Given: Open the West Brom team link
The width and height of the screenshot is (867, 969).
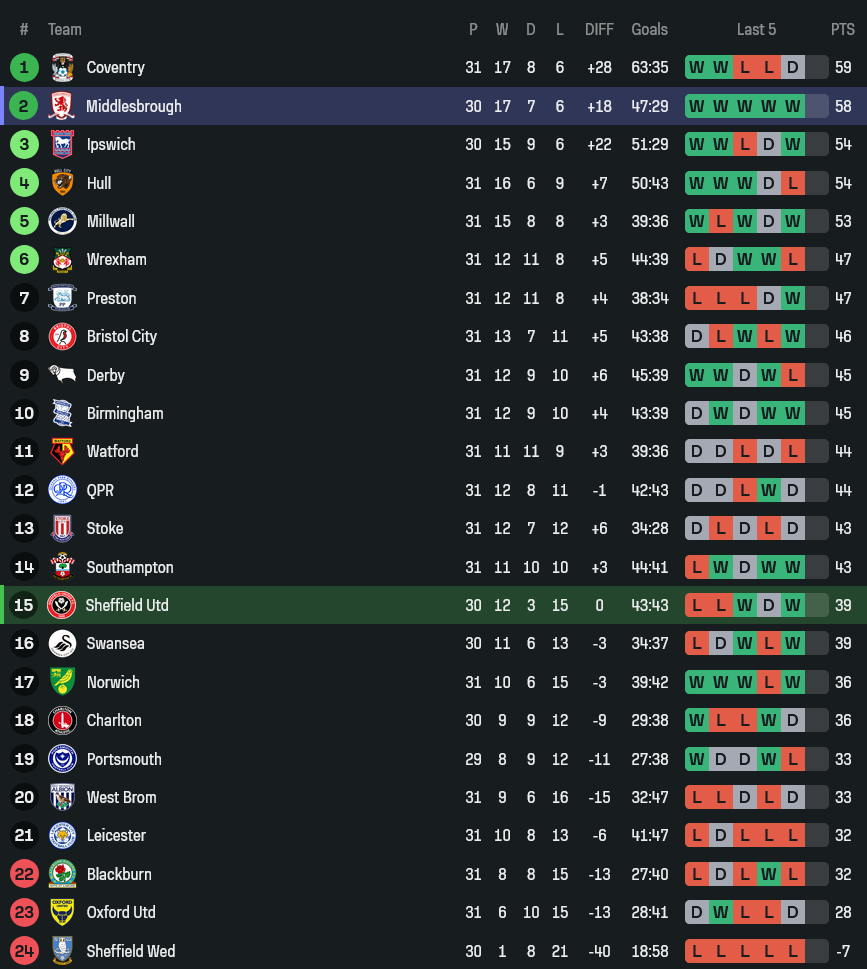Looking at the screenshot, I should coord(121,797).
